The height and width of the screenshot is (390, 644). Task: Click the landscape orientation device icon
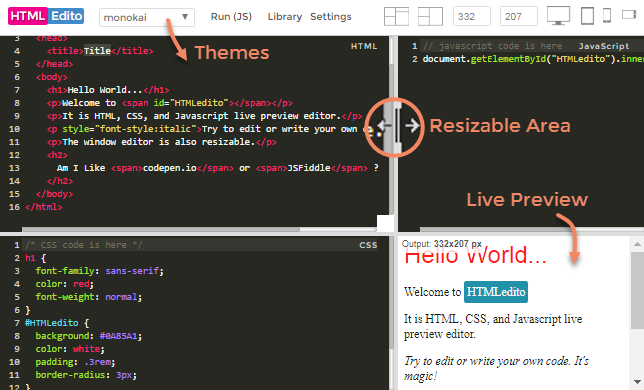coord(629,15)
